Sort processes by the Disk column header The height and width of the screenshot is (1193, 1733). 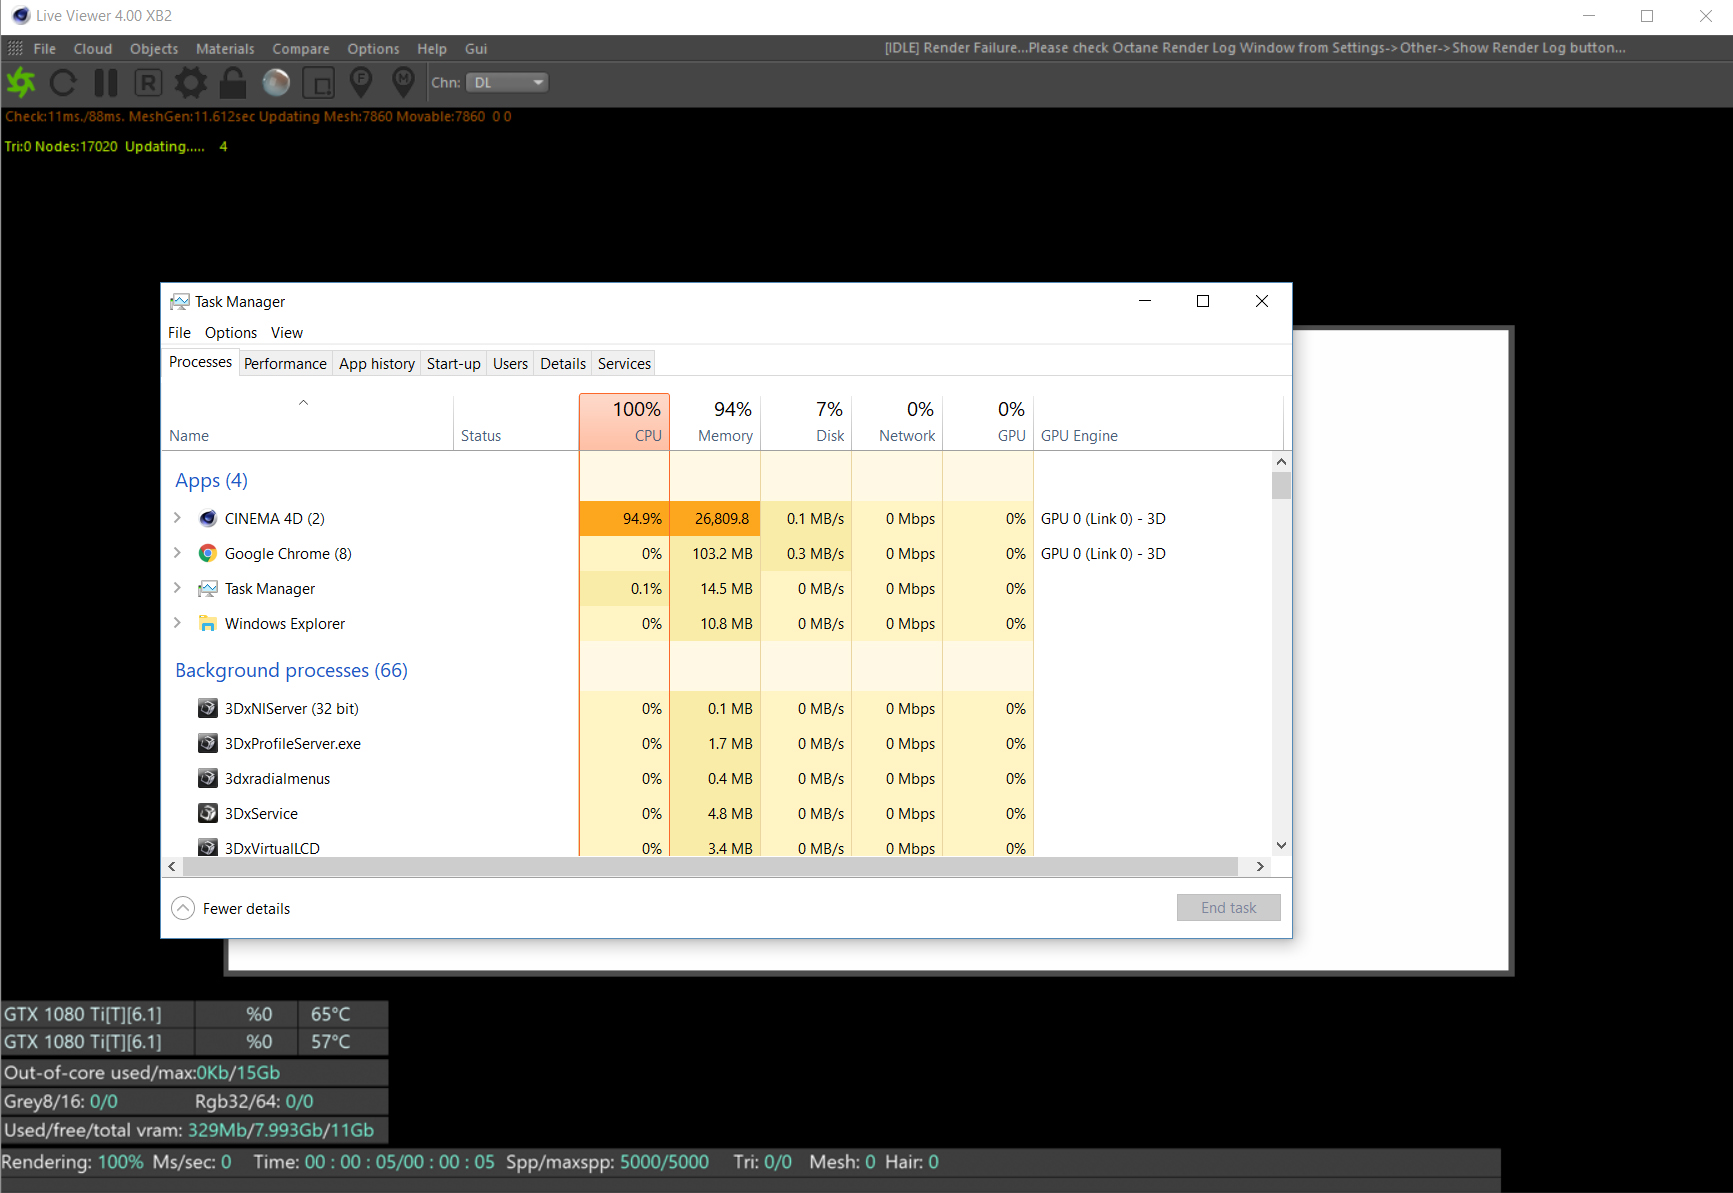tap(806, 421)
